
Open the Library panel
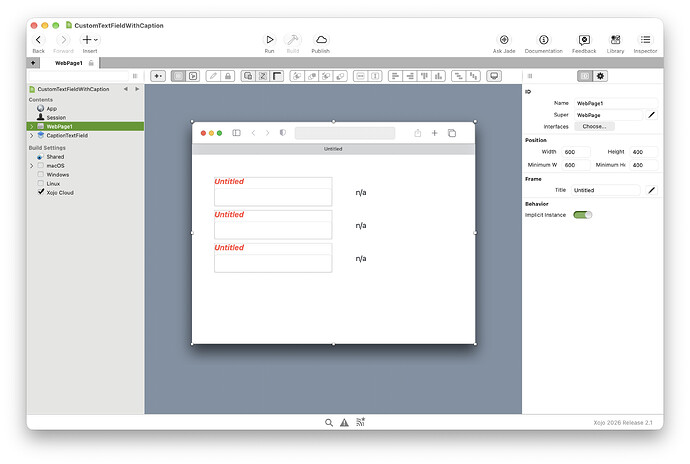[615, 40]
